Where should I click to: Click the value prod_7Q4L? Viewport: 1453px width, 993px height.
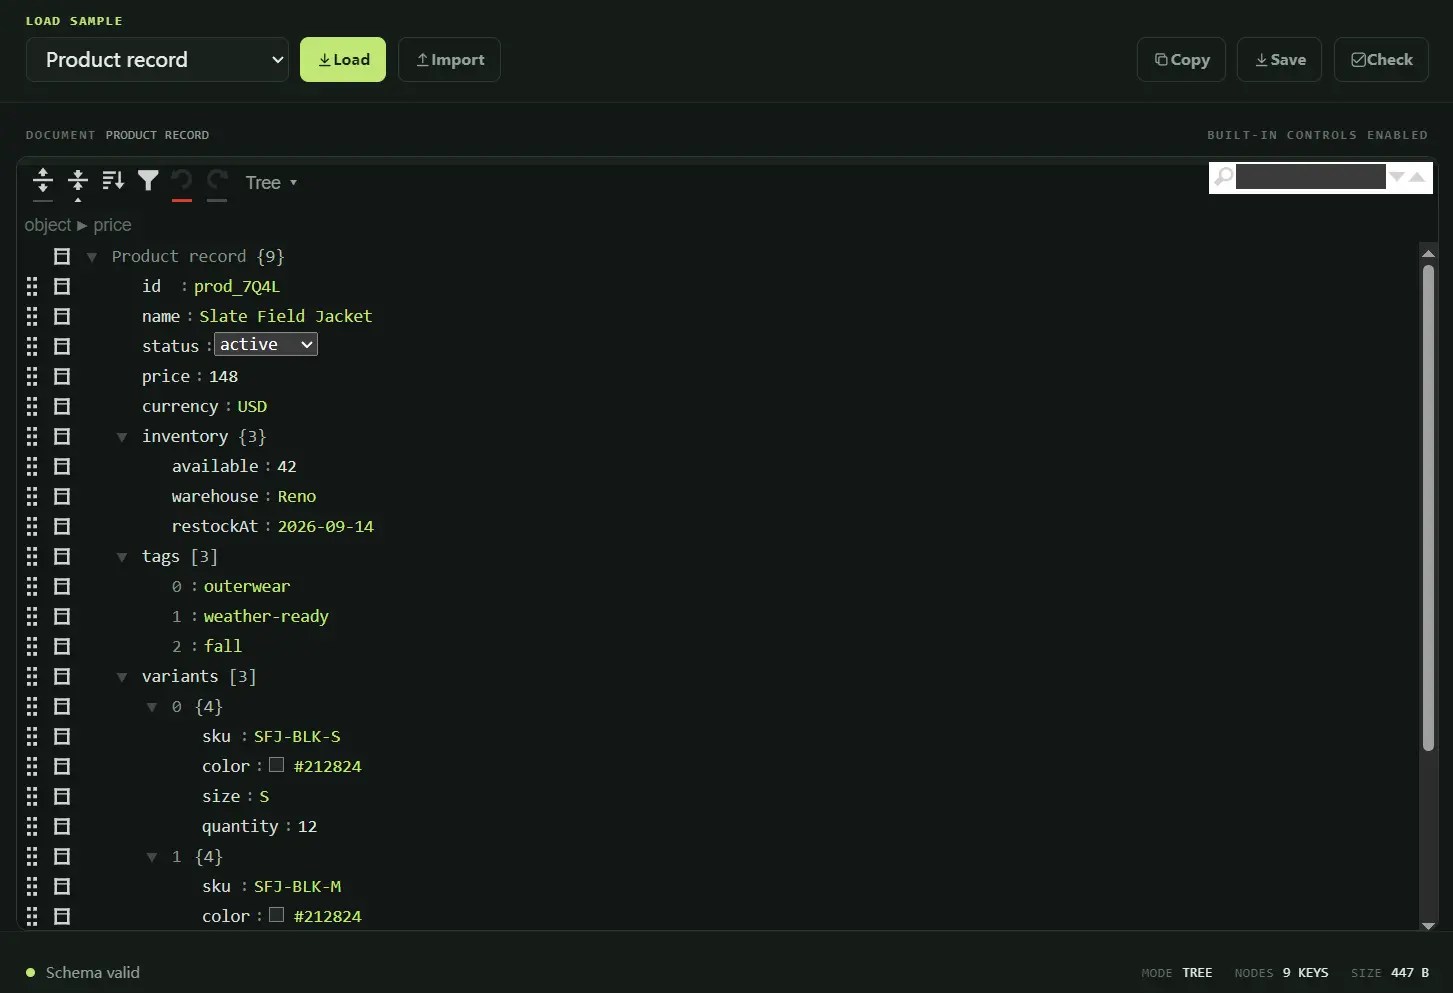coord(237,286)
